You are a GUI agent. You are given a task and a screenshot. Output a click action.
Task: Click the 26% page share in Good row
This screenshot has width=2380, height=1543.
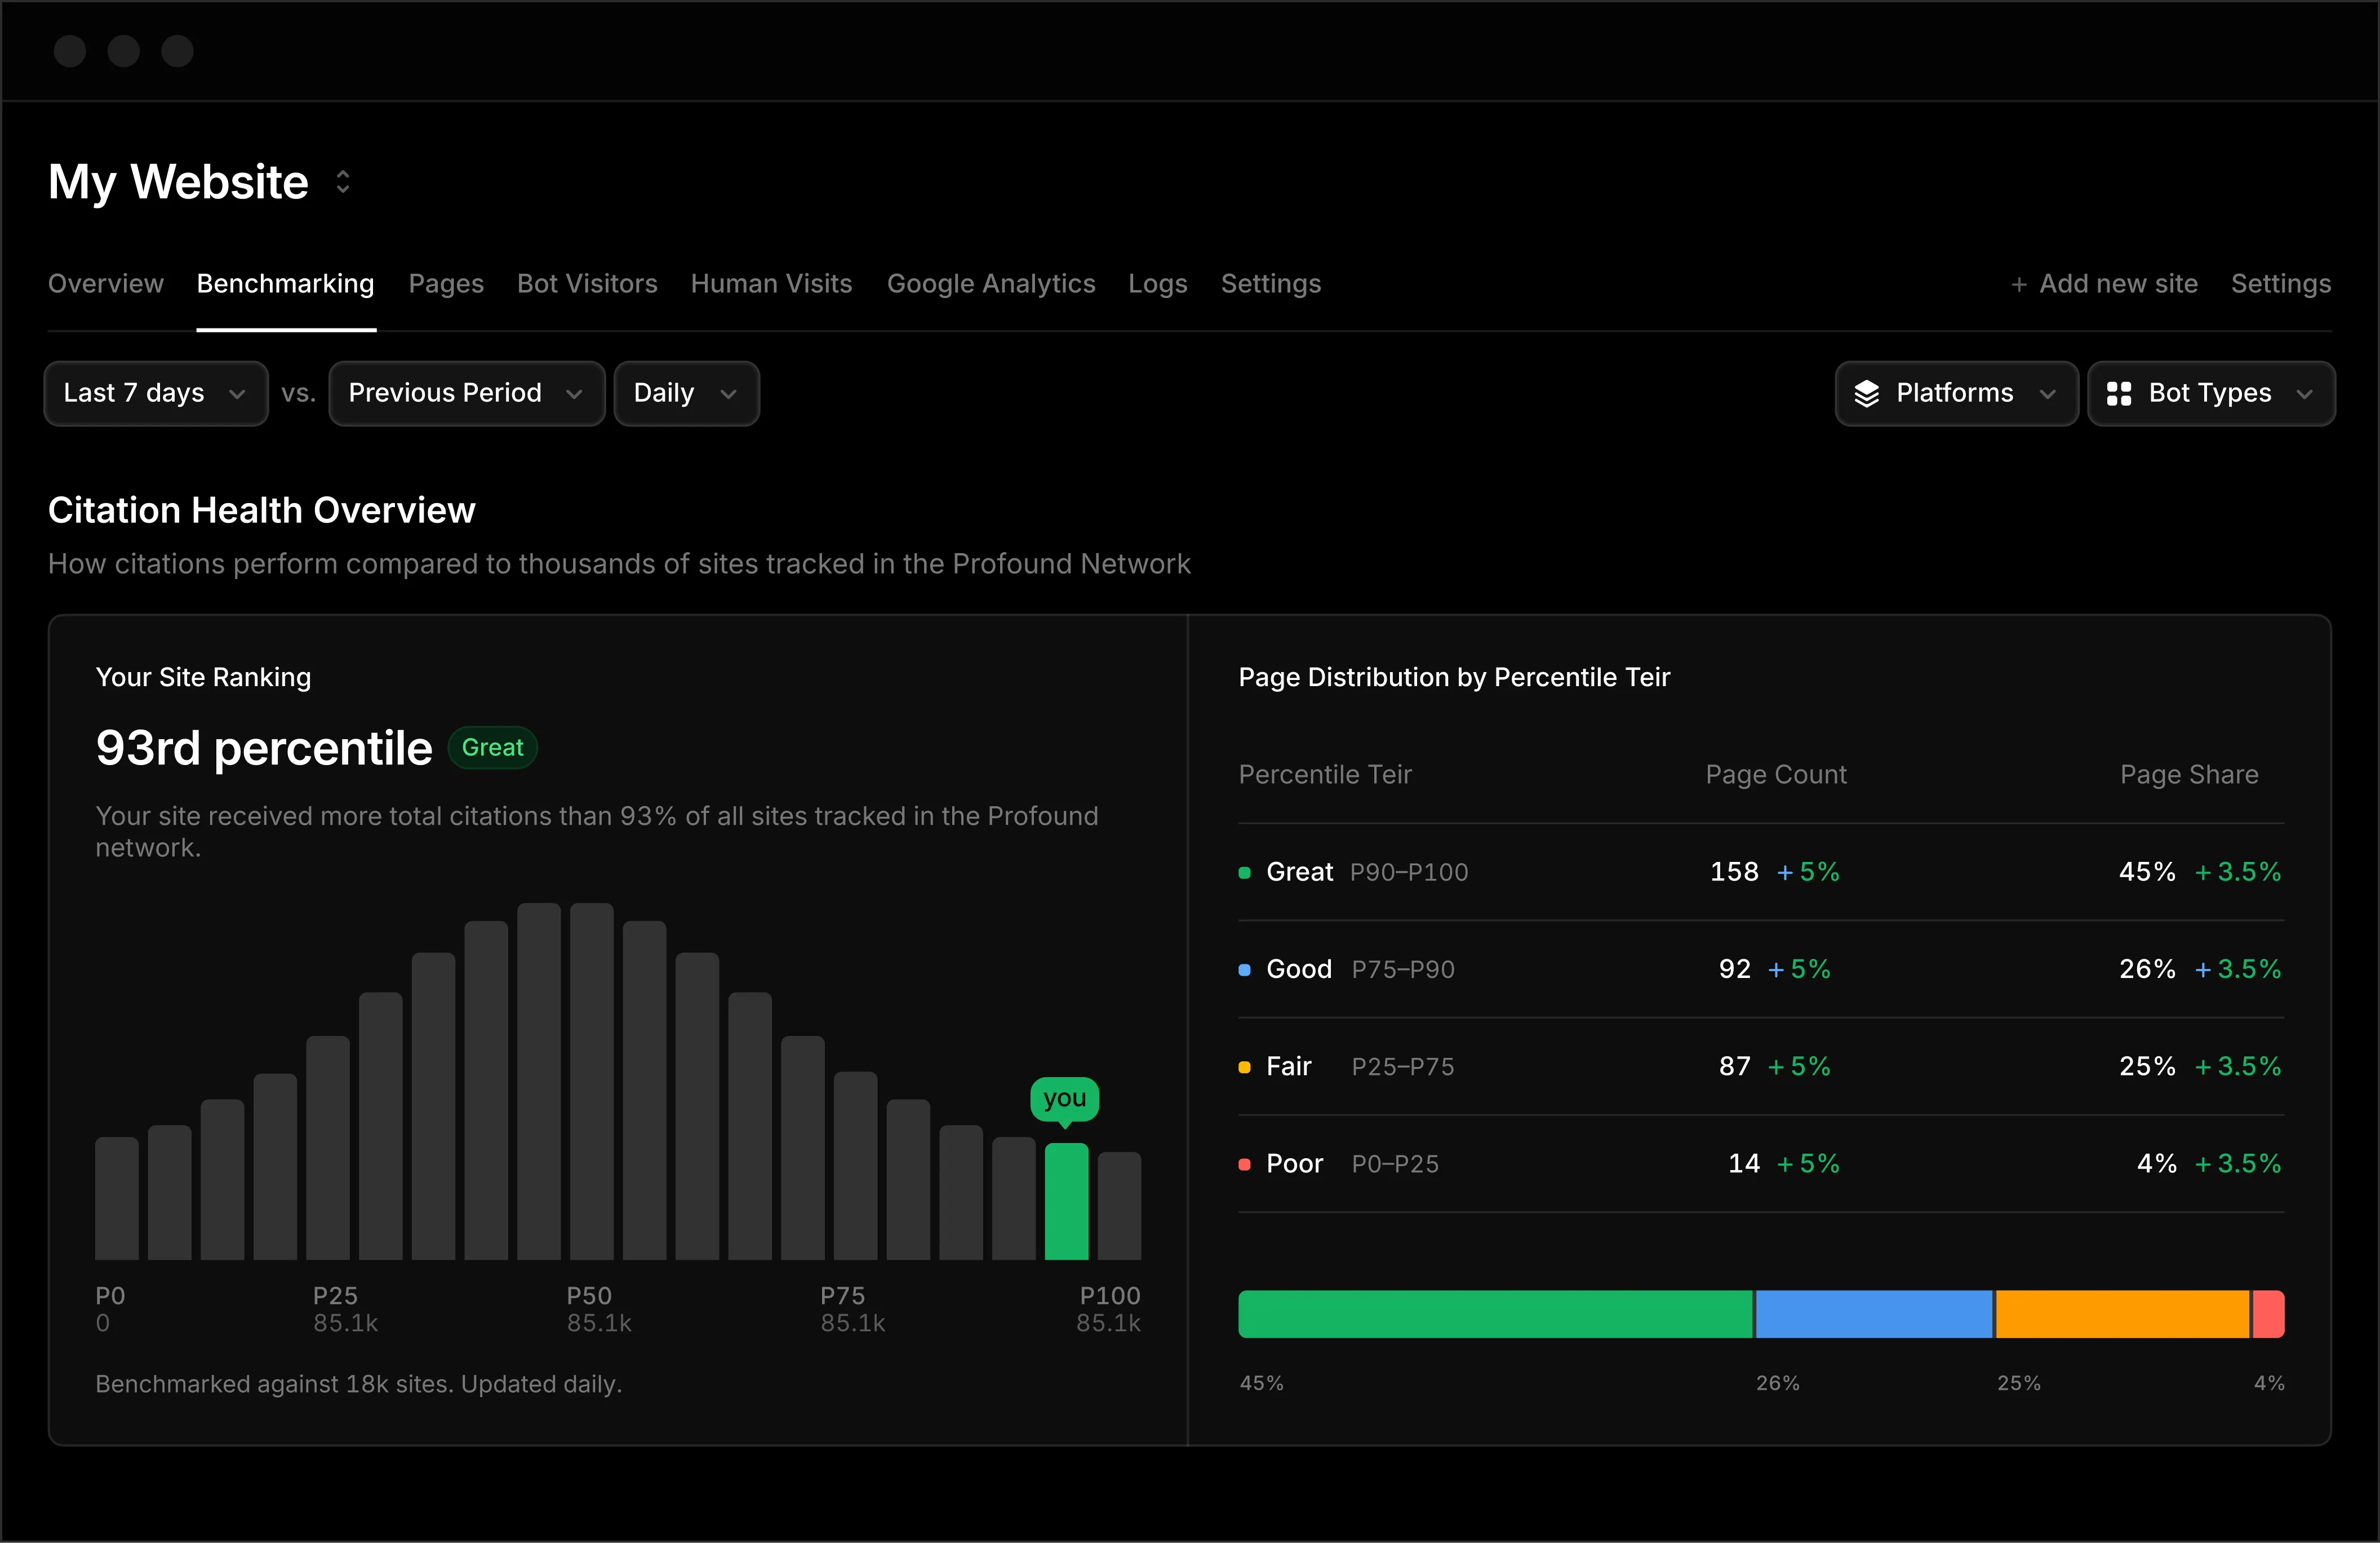[2147, 969]
